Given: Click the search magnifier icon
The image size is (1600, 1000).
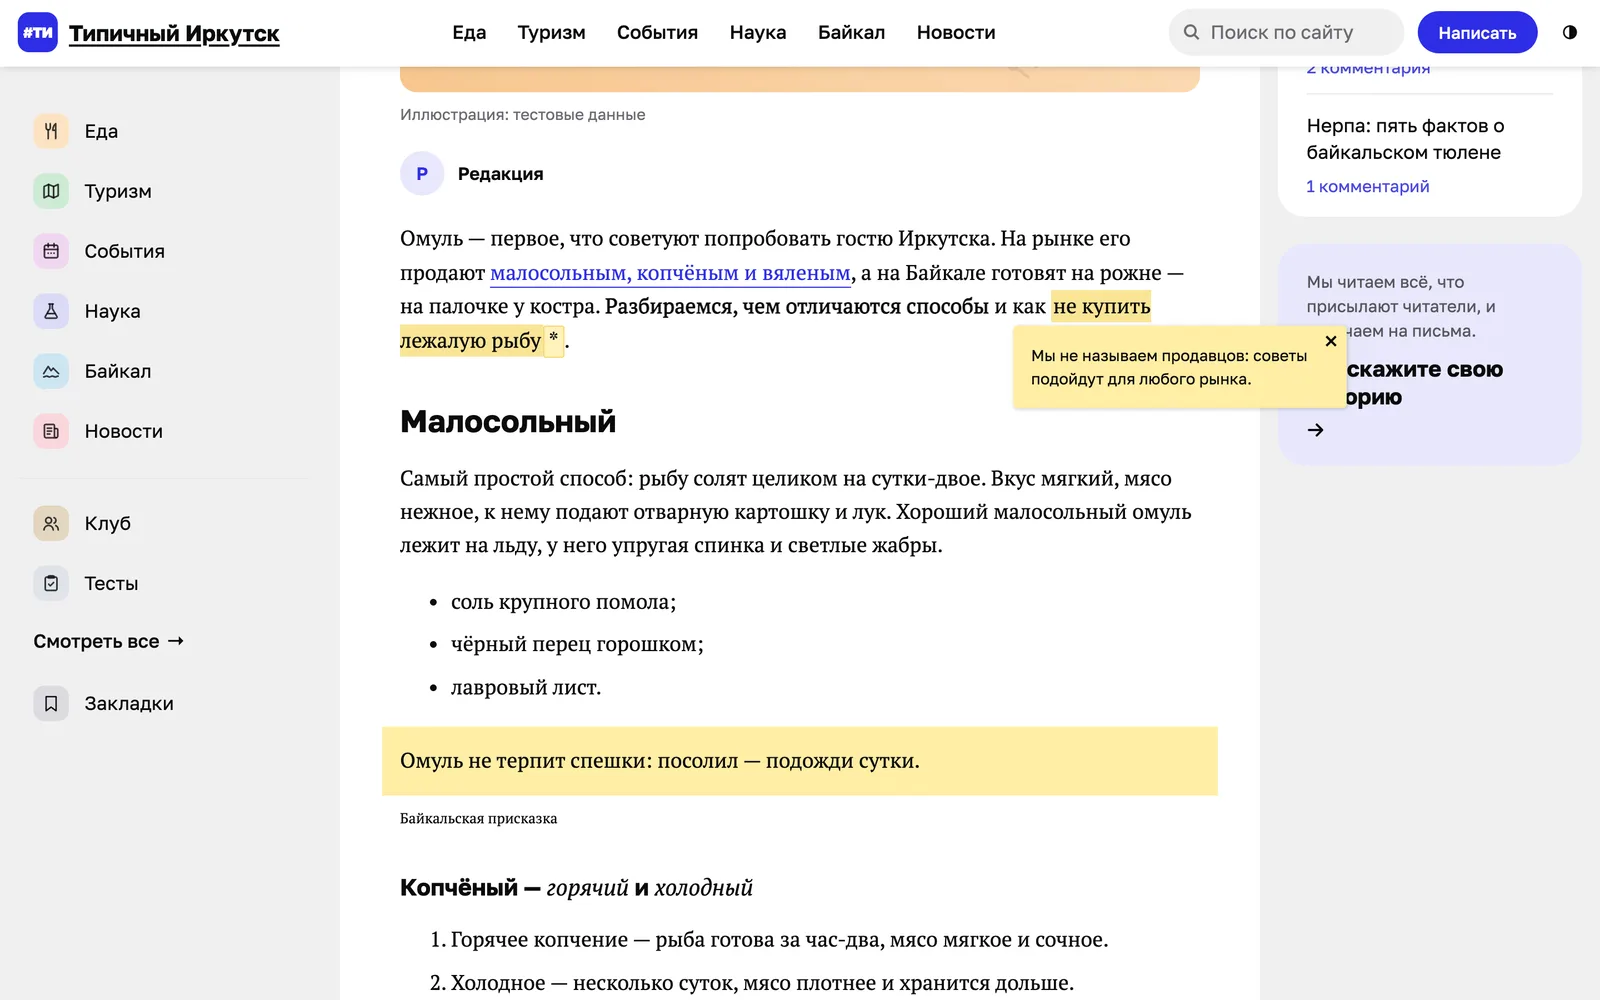Looking at the screenshot, I should click(1191, 32).
